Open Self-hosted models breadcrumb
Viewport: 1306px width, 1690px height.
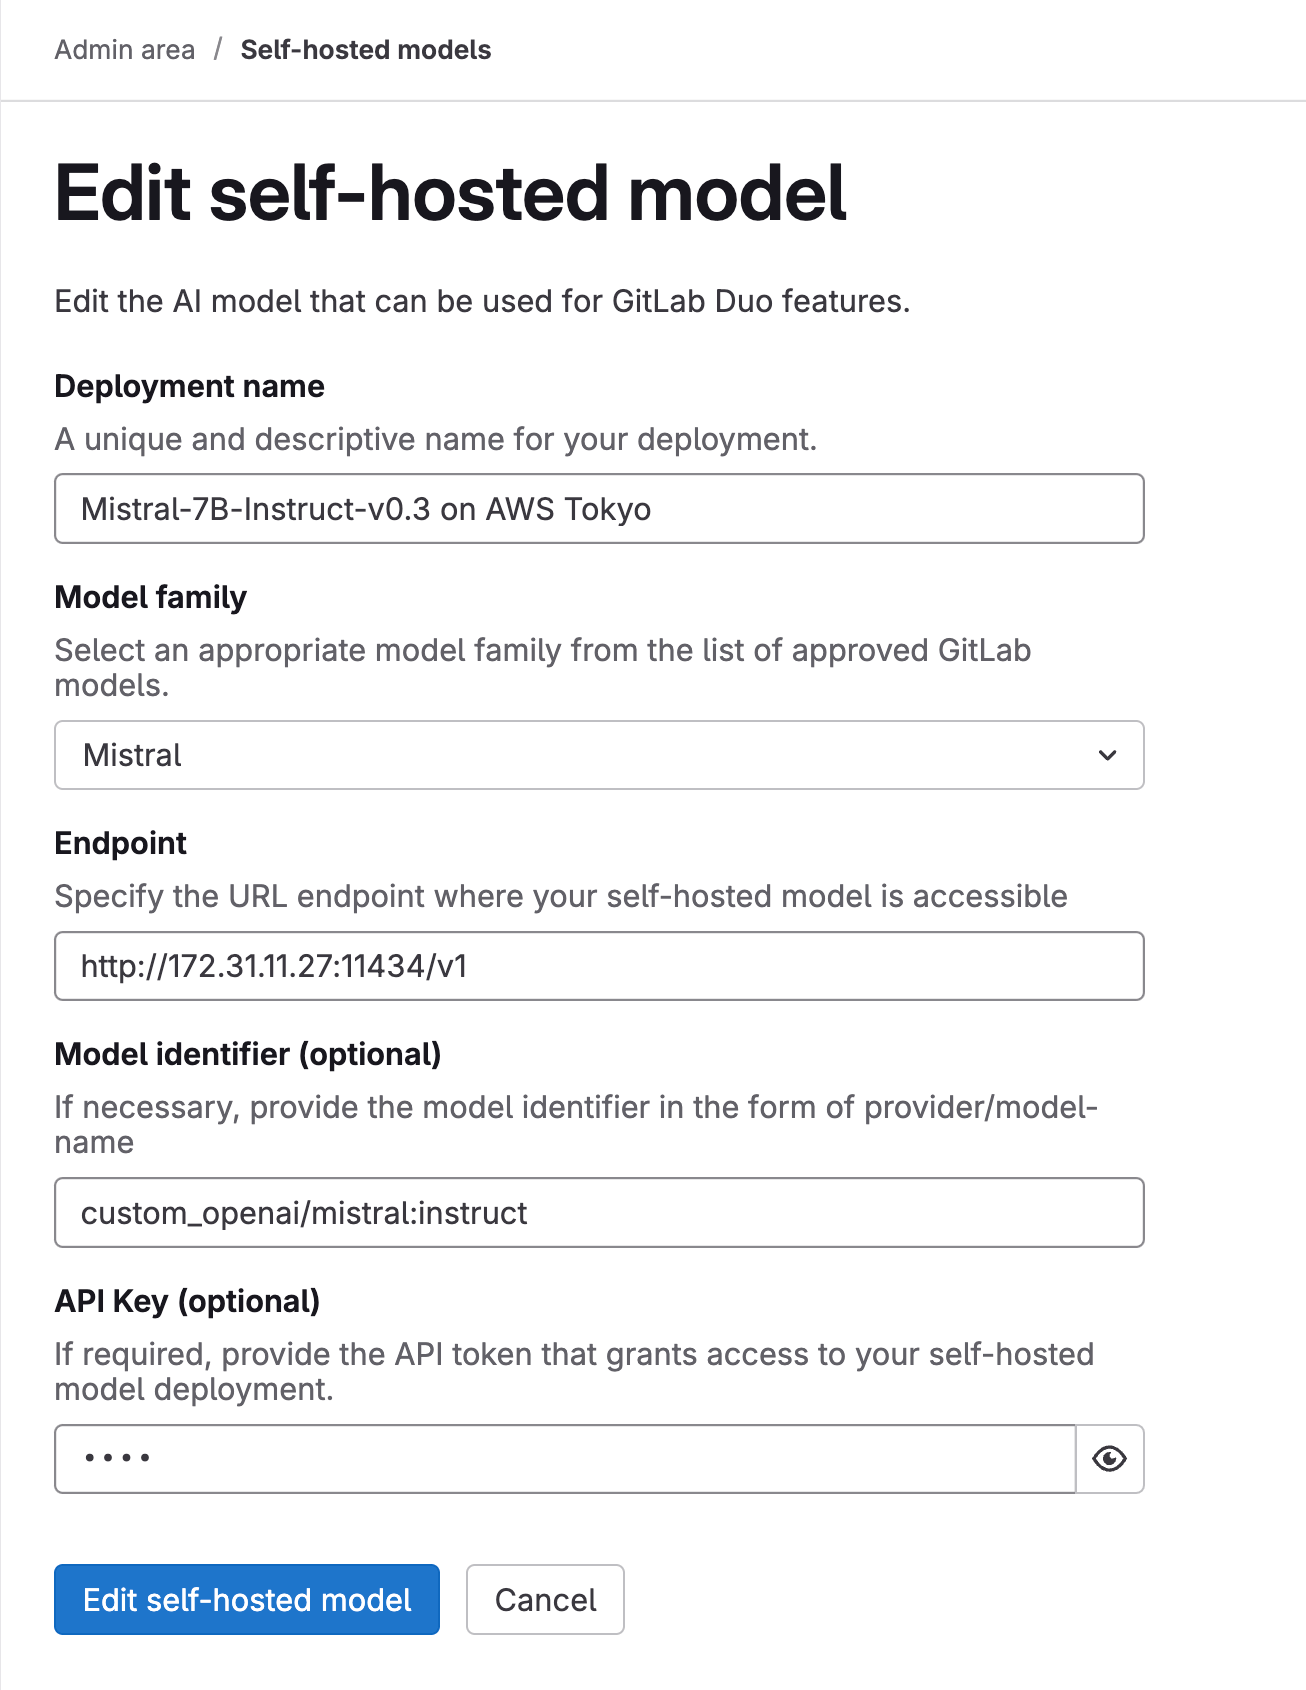pos(364,49)
